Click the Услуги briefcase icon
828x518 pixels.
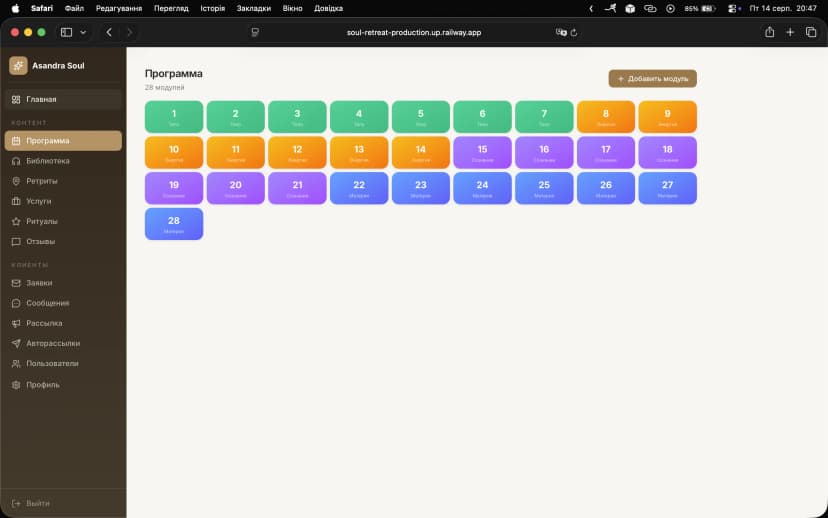[x=16, y=201]
